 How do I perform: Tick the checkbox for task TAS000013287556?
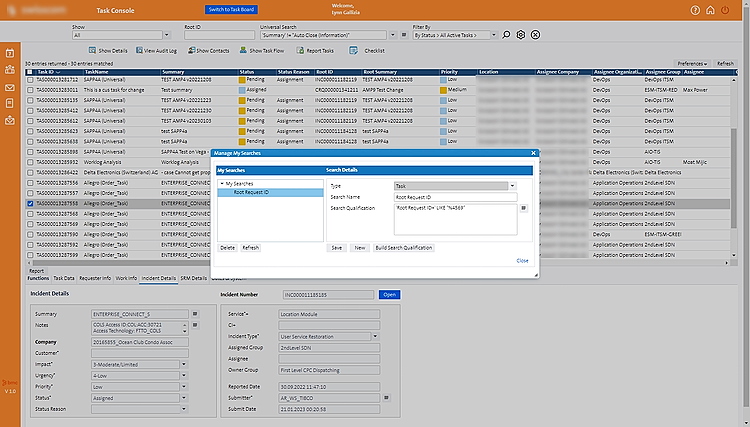30,185
